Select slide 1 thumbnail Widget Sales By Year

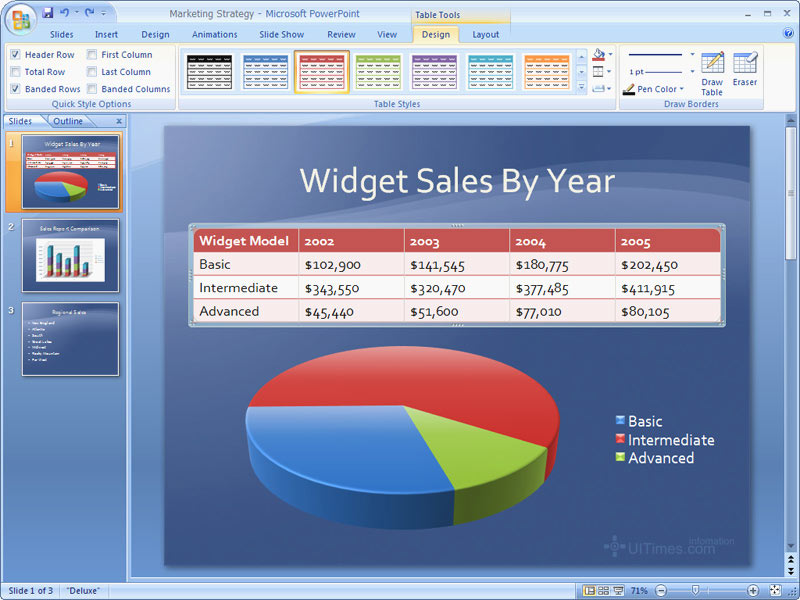70,172
